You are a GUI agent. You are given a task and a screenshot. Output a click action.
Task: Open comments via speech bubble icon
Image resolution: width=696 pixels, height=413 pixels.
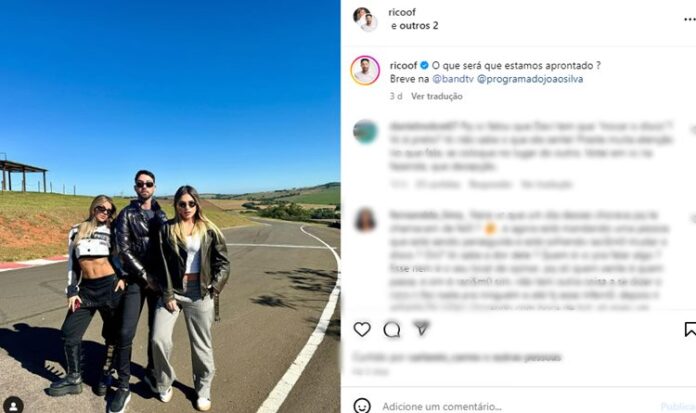[392, 330]
